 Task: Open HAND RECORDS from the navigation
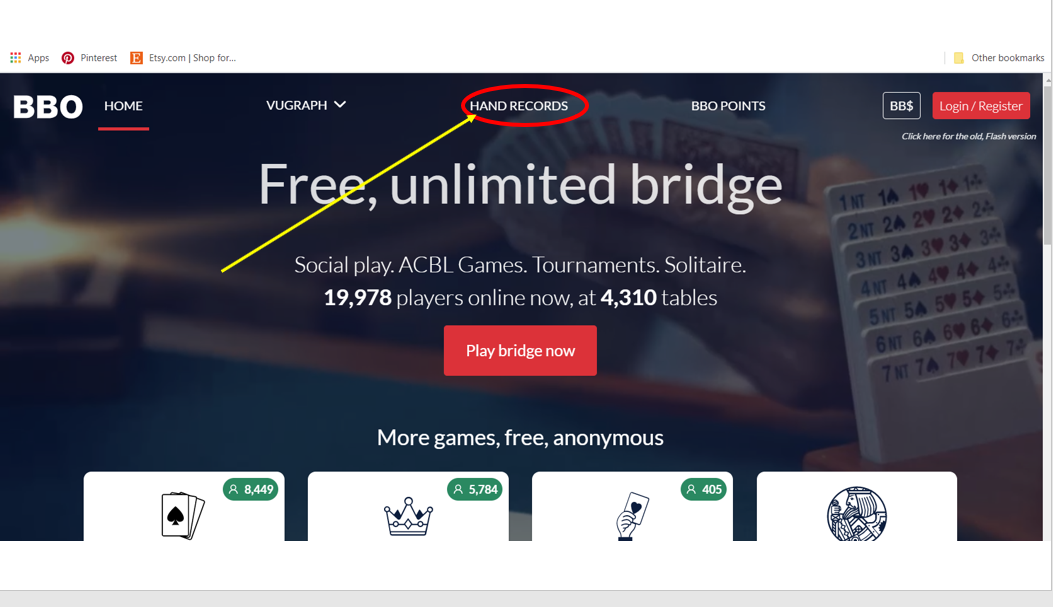[x=518, y=106]
